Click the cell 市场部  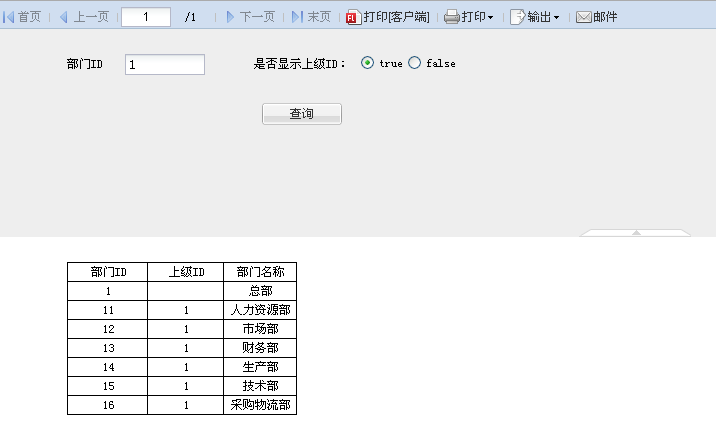(260, 329)
